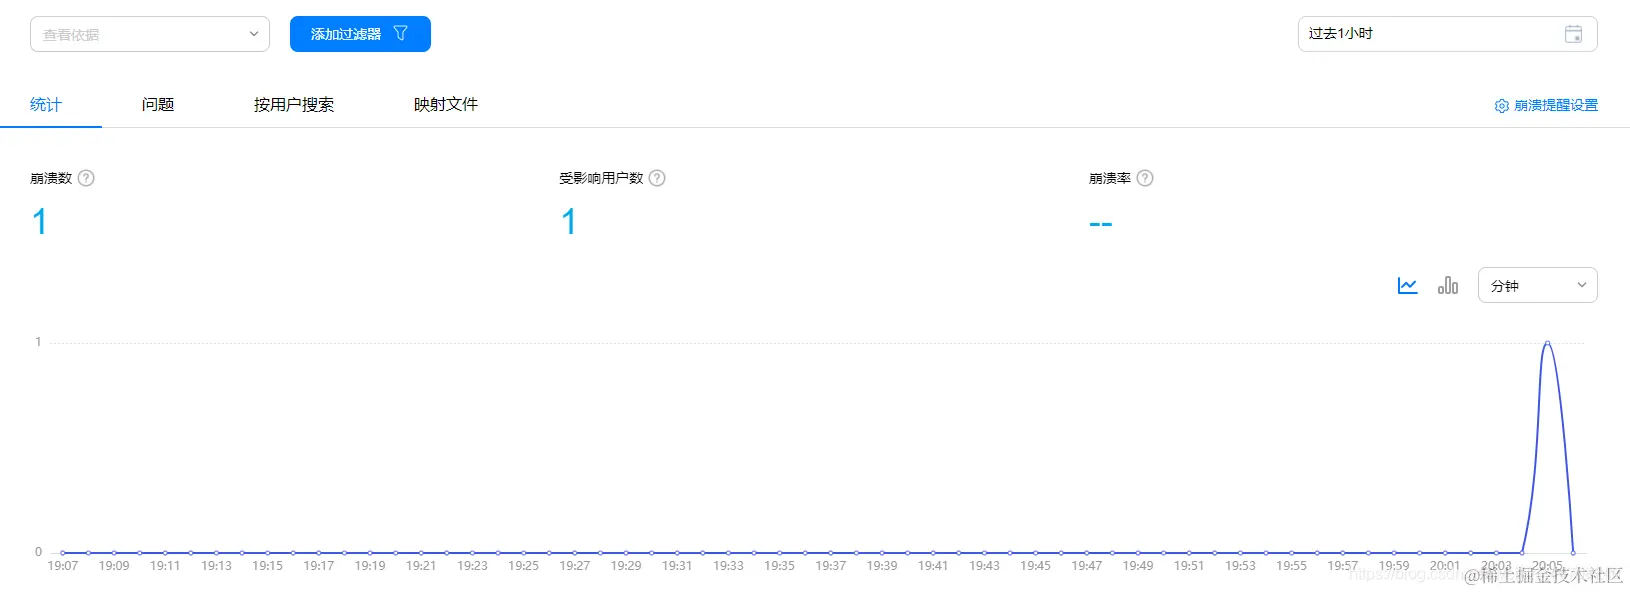Click the 19:35 axis label
Viewport: 1630px width, 592px height.
click(780, 566)
